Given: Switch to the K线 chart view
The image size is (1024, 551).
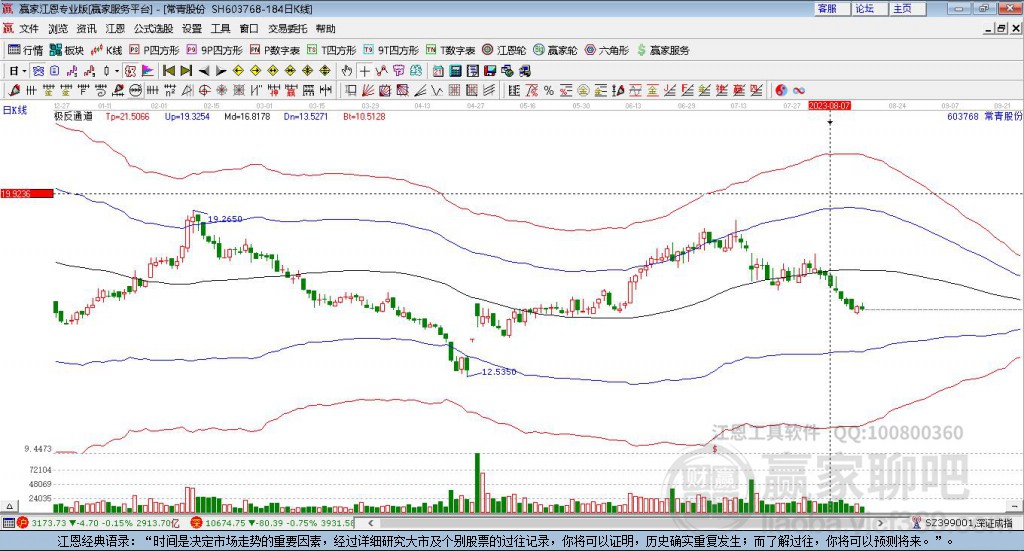Looking at the screenshot, I should [x=106, y=50].
